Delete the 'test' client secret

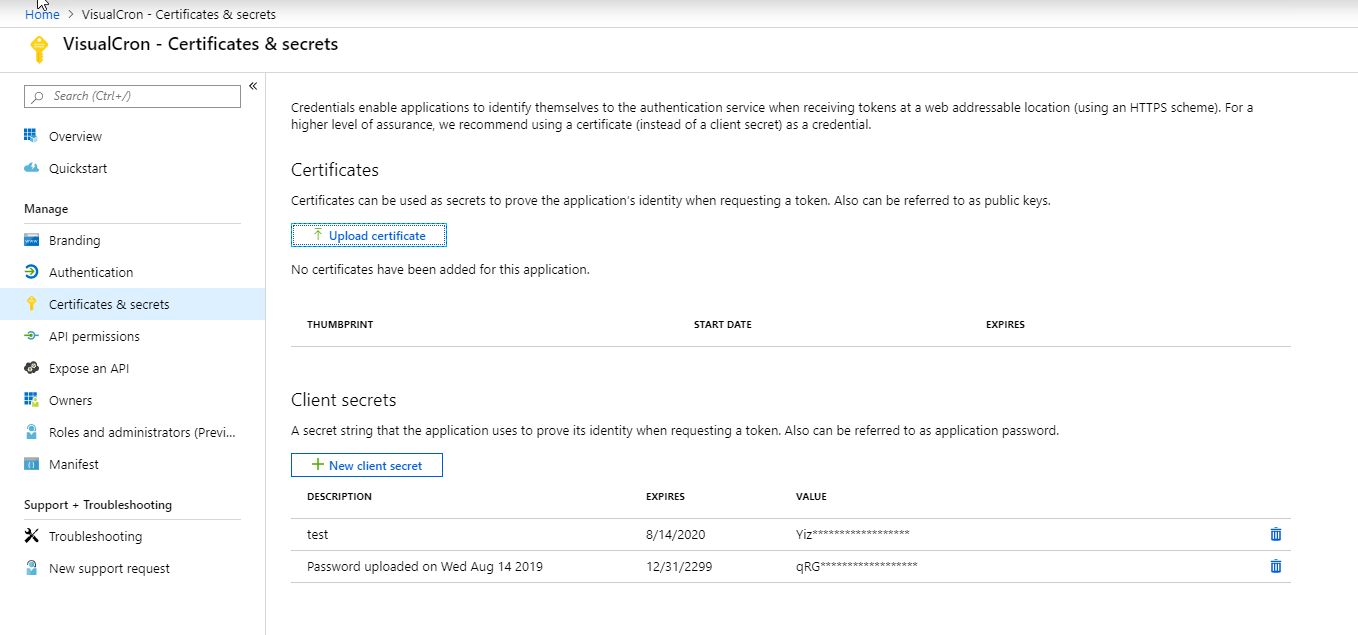tap(1275, 534)
